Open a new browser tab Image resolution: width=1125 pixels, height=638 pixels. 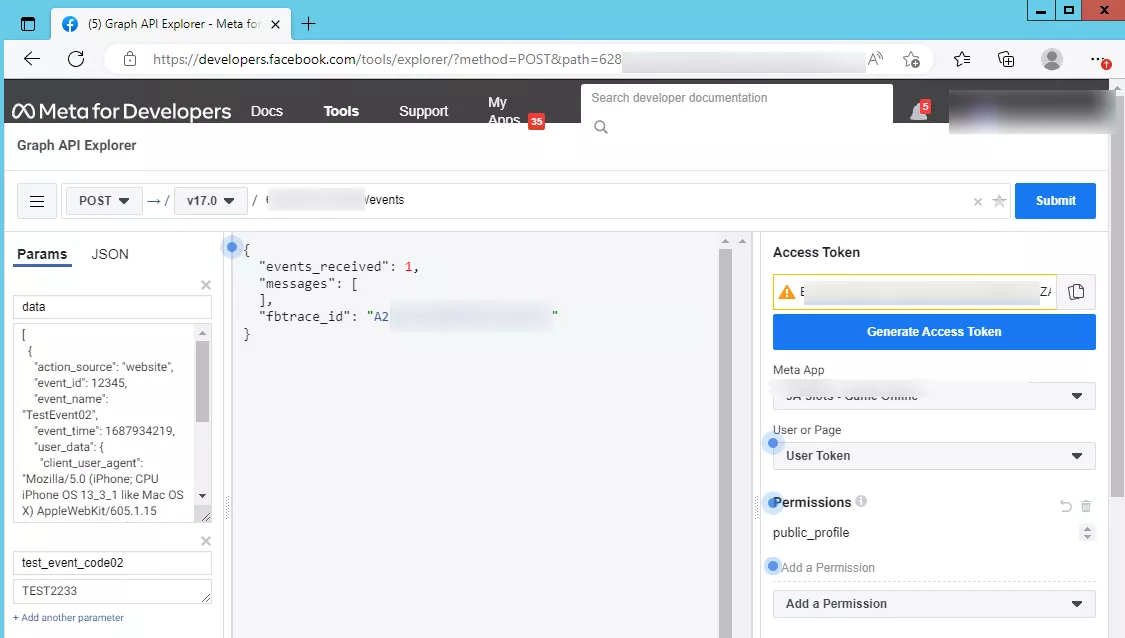point(309,24)
